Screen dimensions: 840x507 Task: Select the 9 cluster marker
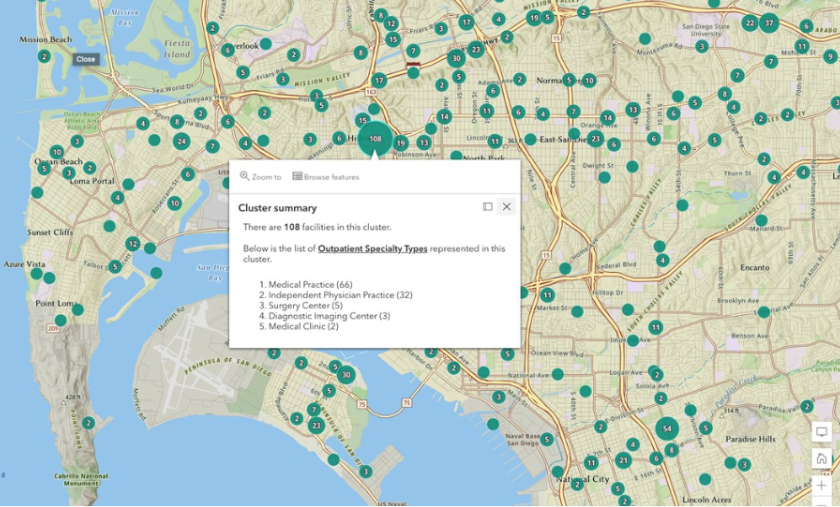click(830, 56)
